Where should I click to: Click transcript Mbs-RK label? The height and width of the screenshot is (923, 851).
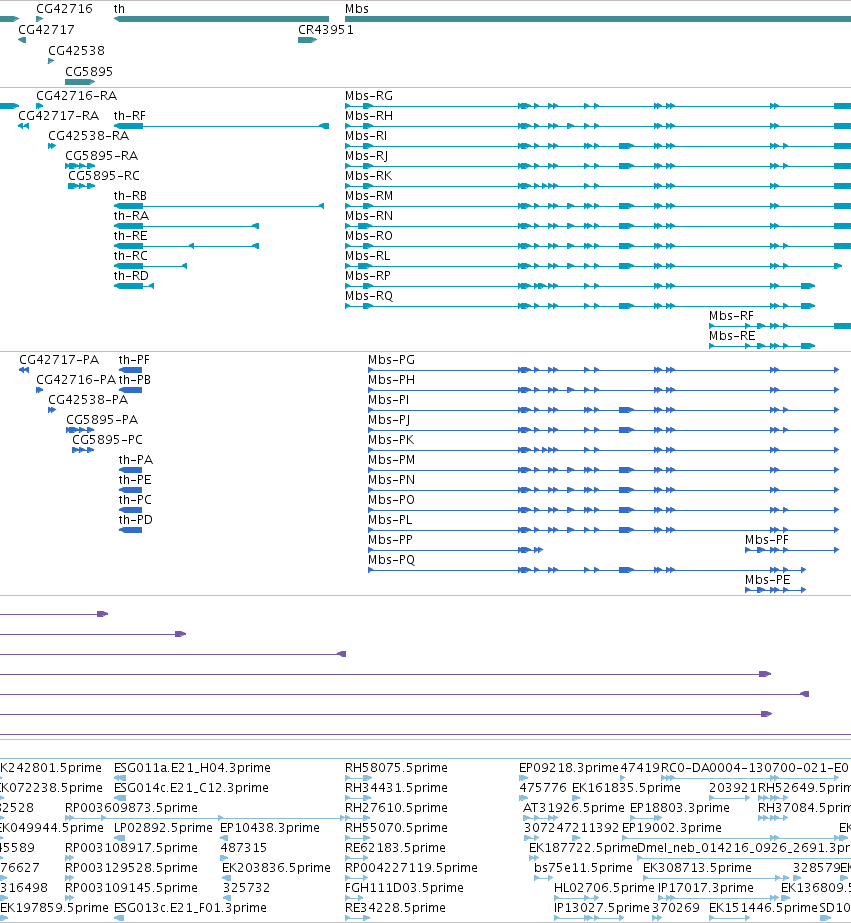[368, 176]
